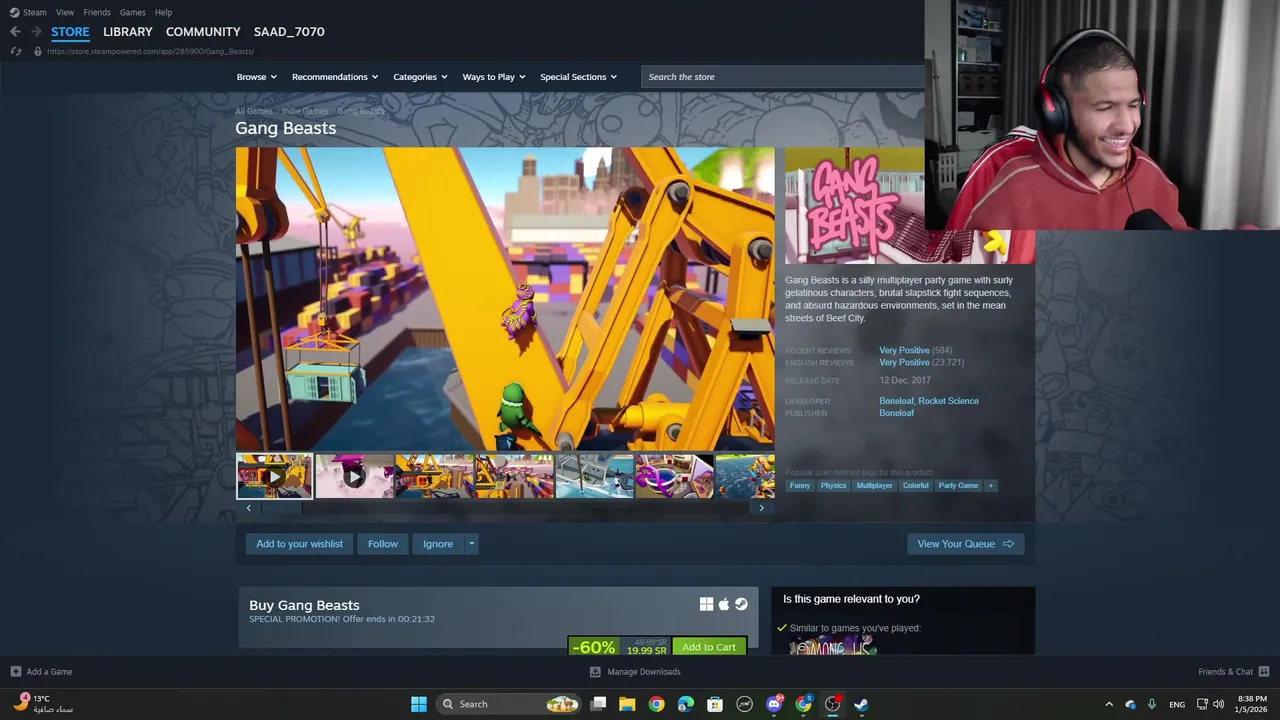The width and height of the screenshot is (1280, 720).
Task: Select the Physics tag
Action: click(833, 486)
